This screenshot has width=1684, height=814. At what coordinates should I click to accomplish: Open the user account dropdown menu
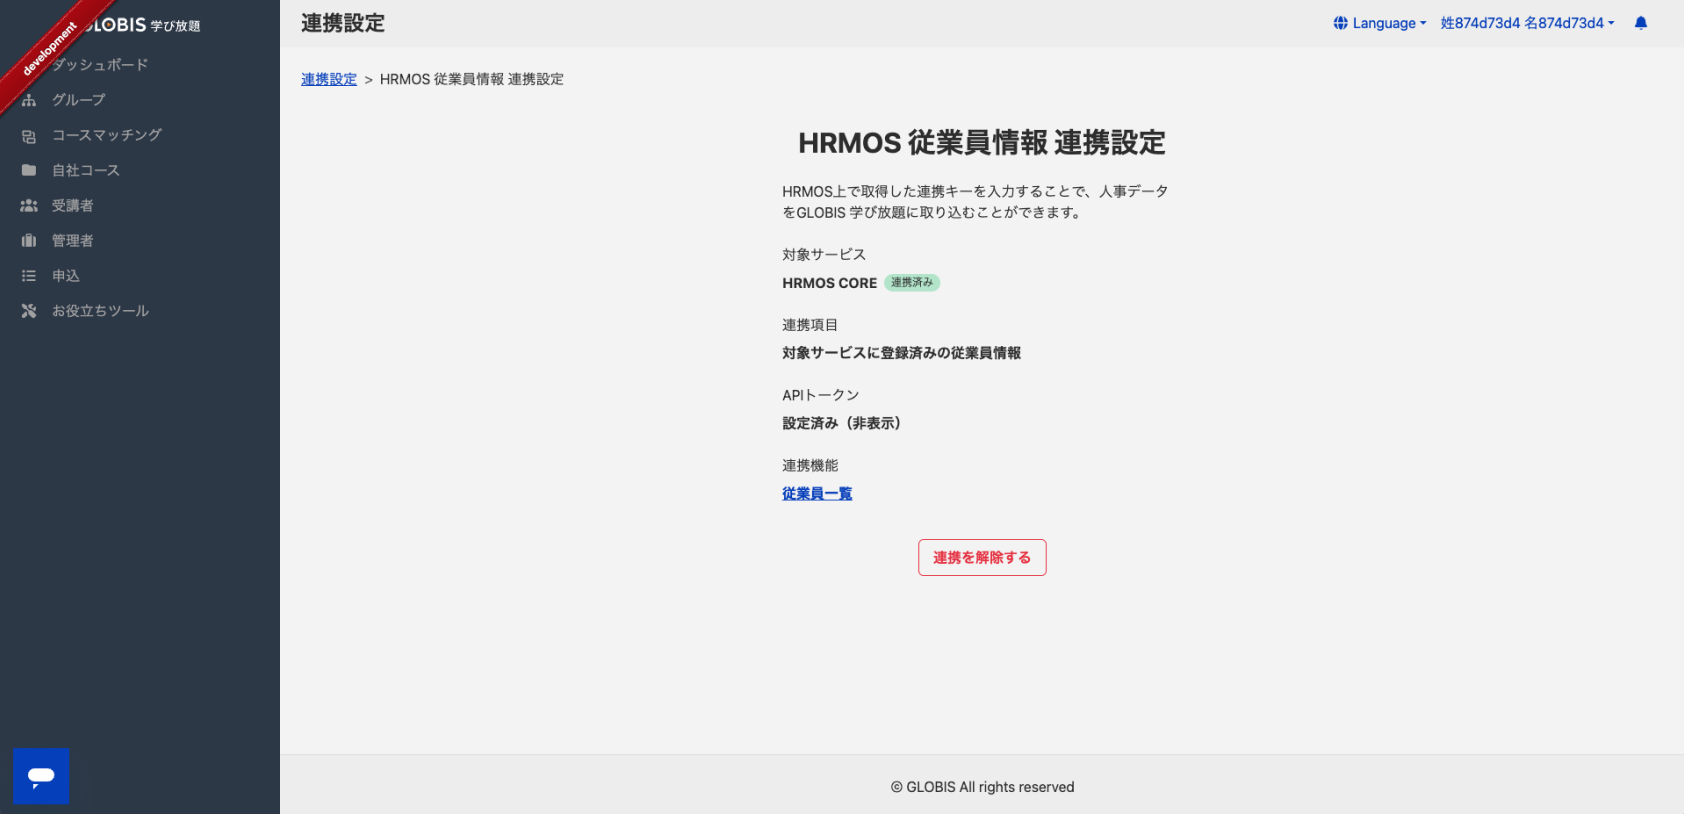pyautogui.click(x=1527, y=23)
